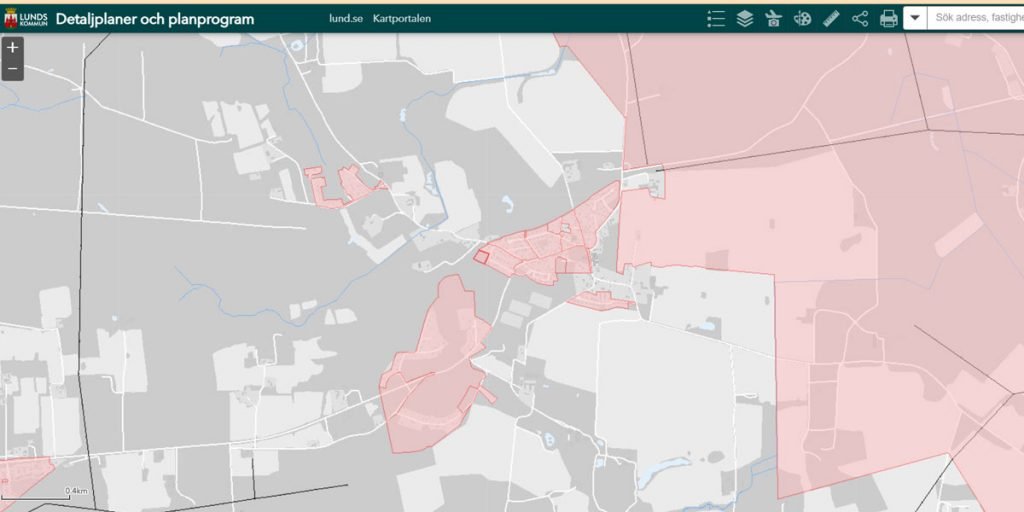Viewport: 1024px width, 512px height.
Task: Focus the 'Sök adress' search field
Action: pos(976,18)
